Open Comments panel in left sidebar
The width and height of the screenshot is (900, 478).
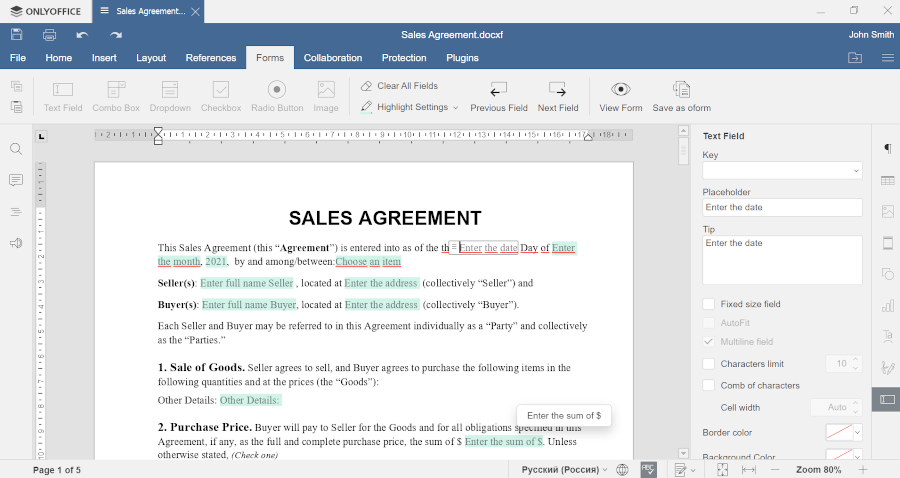(16, 180)
